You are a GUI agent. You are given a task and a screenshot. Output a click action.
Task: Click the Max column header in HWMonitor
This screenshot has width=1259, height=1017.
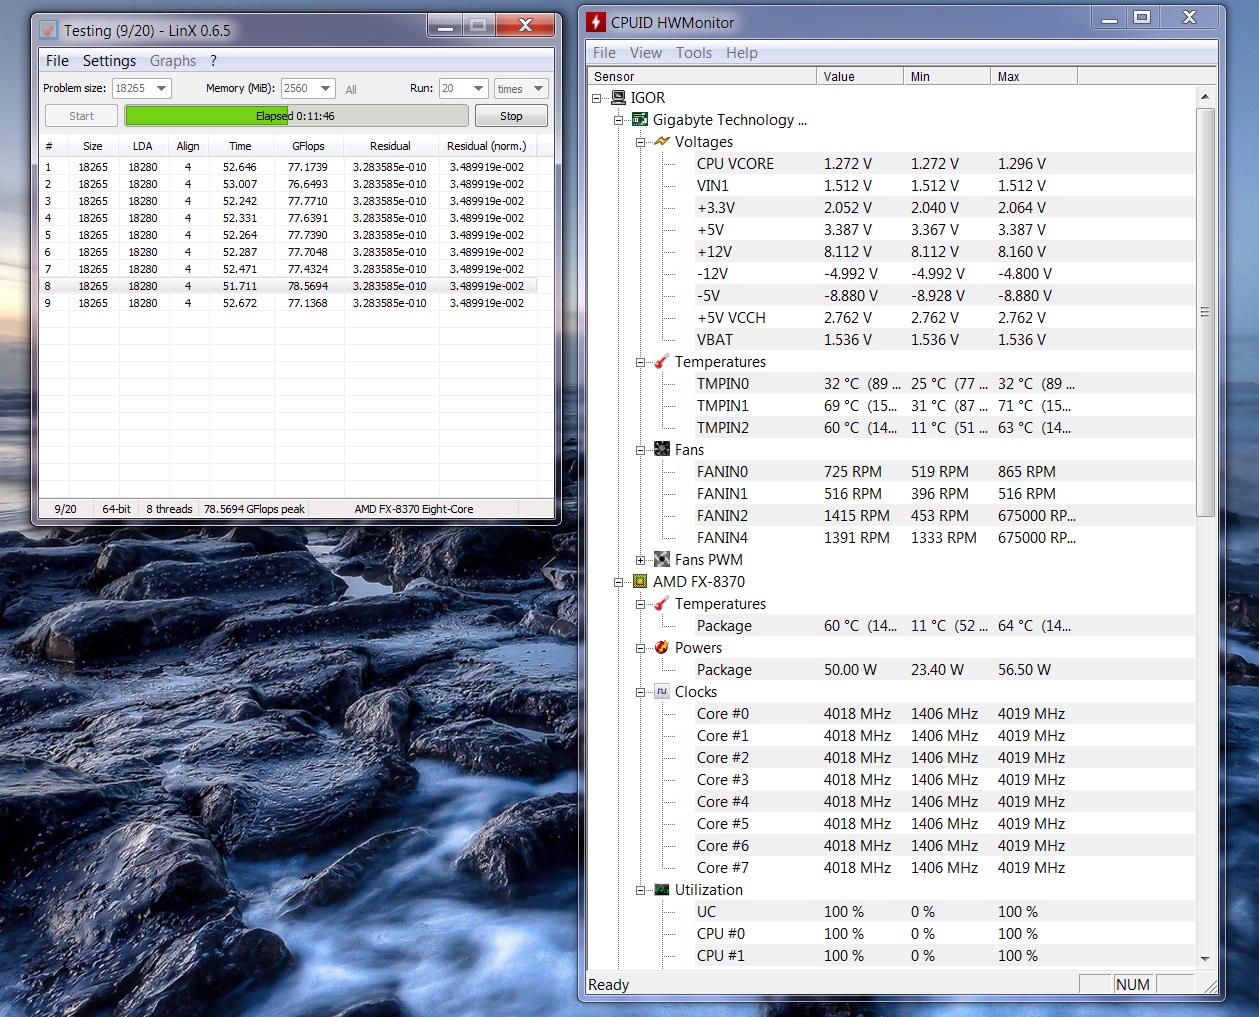[x=1033, y=76]
